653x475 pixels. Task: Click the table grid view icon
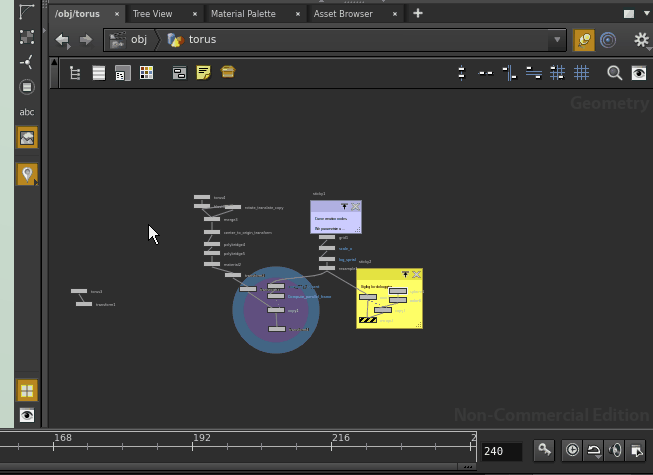click(x=147, y=73)
